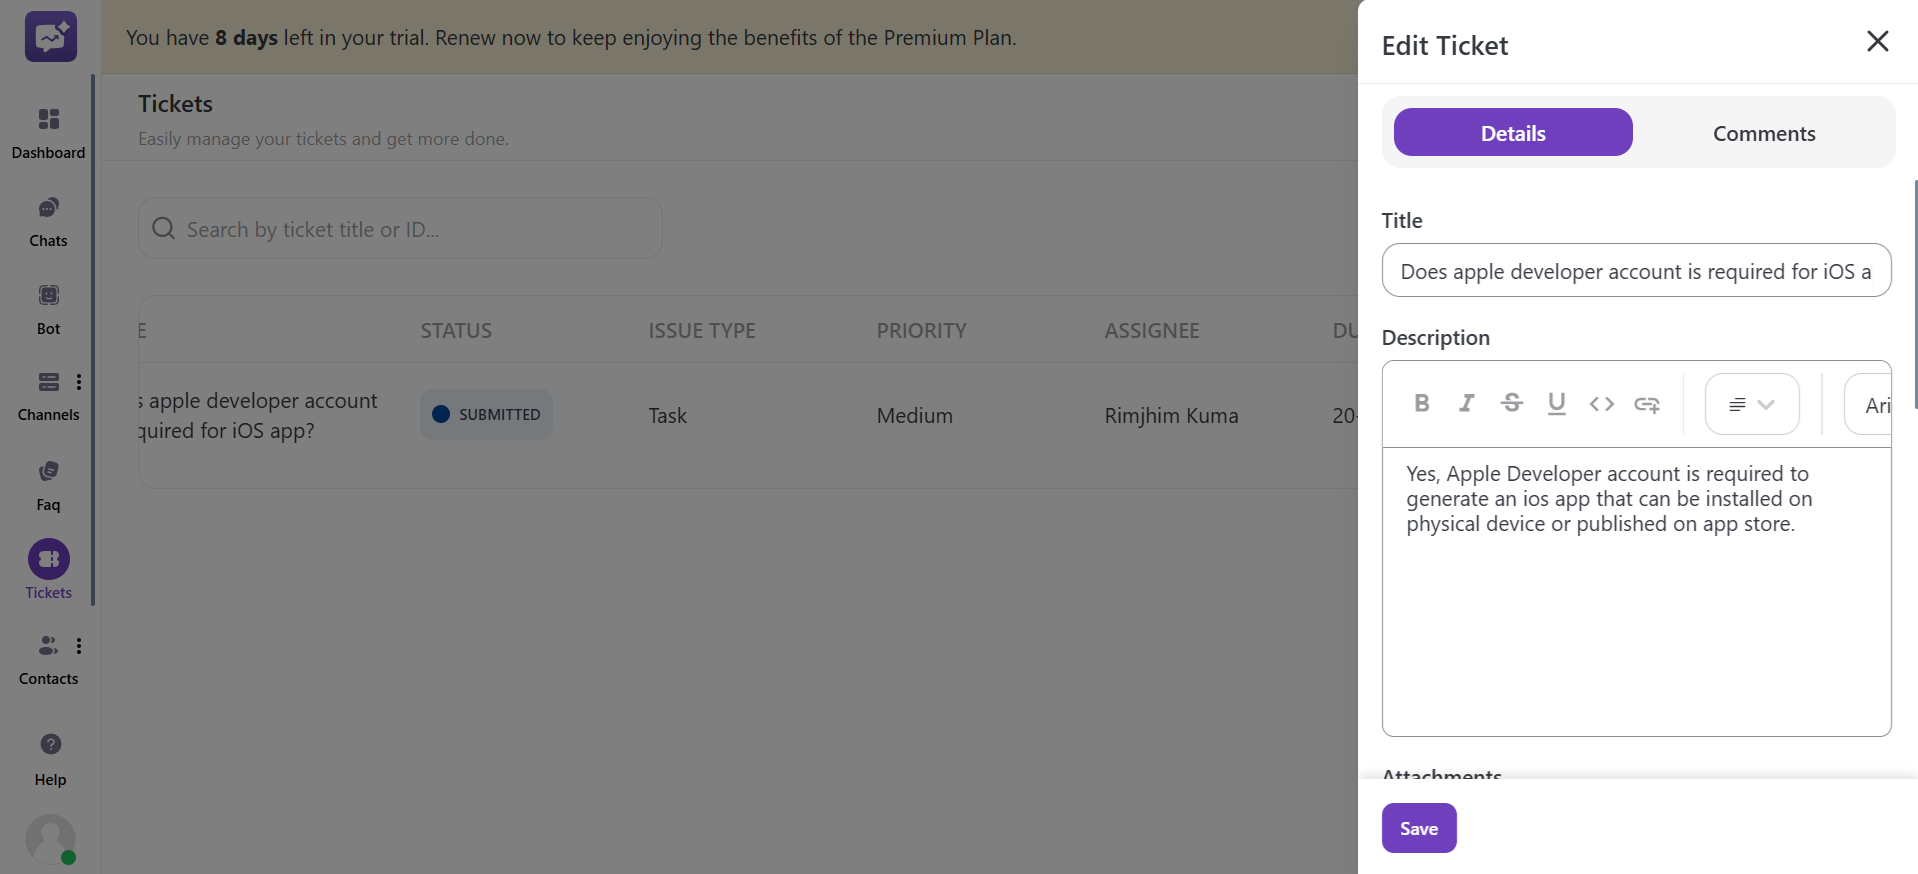Close the Edit Ticket panel

pyautogui.click(x=1877, y=41)
